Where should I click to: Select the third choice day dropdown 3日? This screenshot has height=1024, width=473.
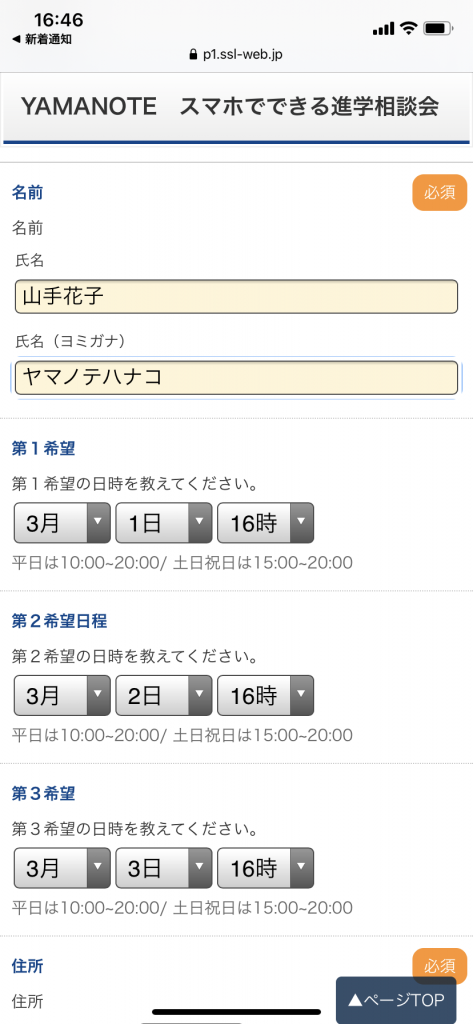click(x=164, y=868)
